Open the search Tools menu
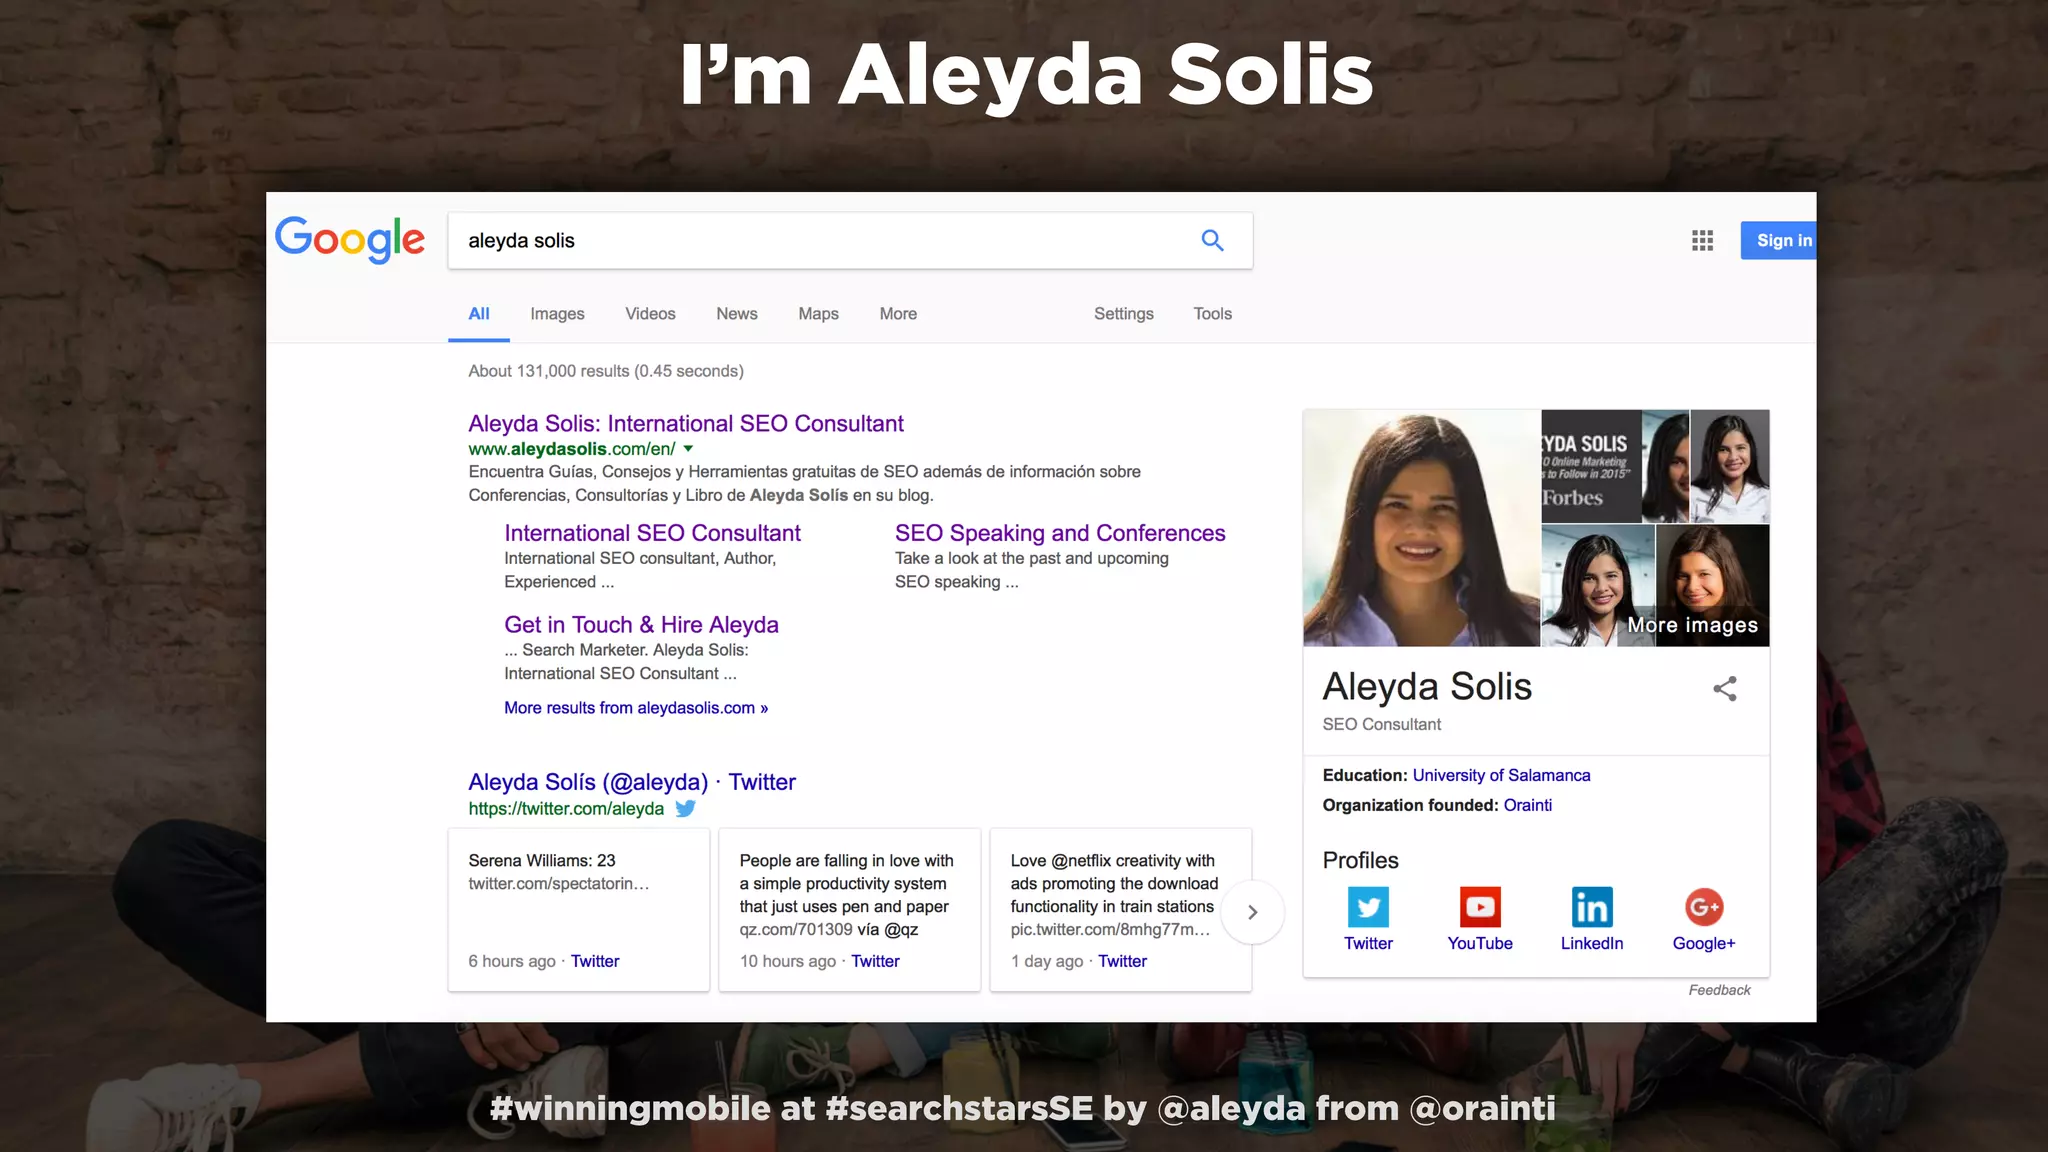The height and width of the screenshot is (1152, 2048). [1212, 314]
